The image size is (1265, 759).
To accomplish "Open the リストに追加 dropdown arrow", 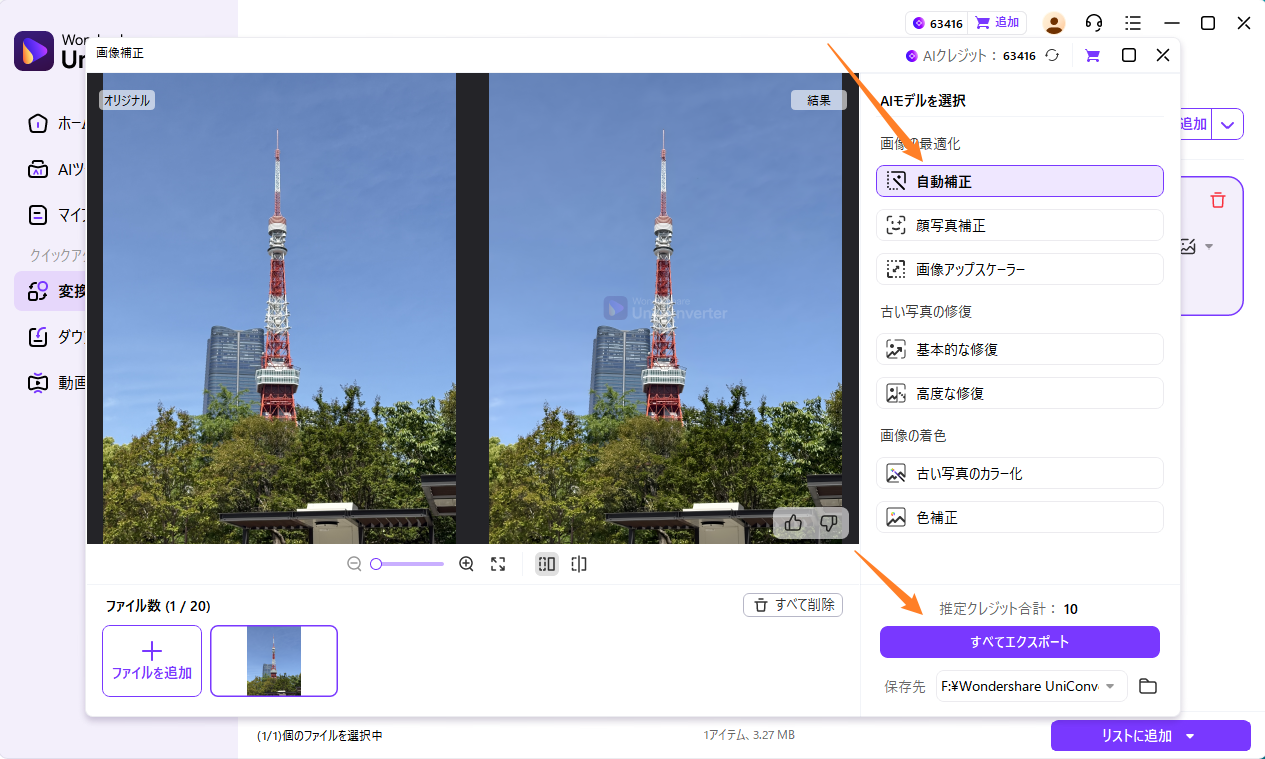I will coord(1190,736).
